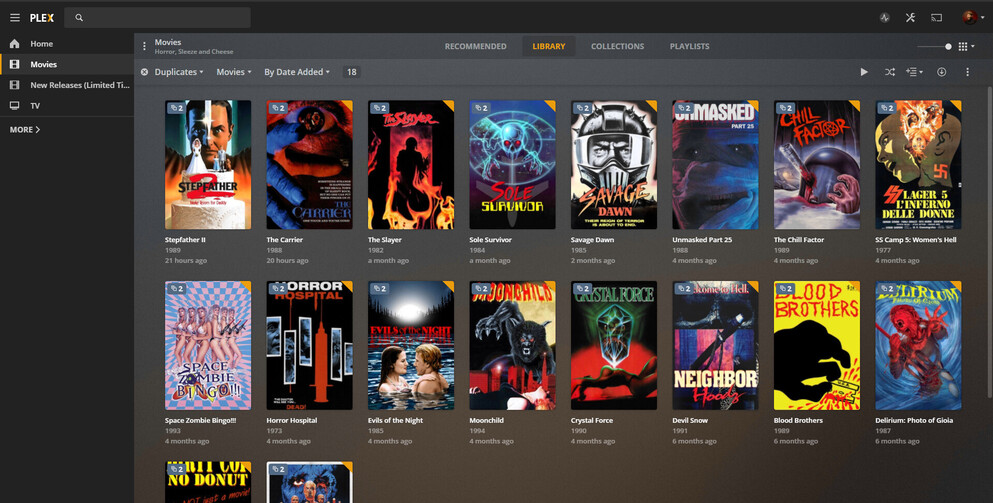993x503 pixels.
Task: Focus the top search field
Action: point(157,18)
